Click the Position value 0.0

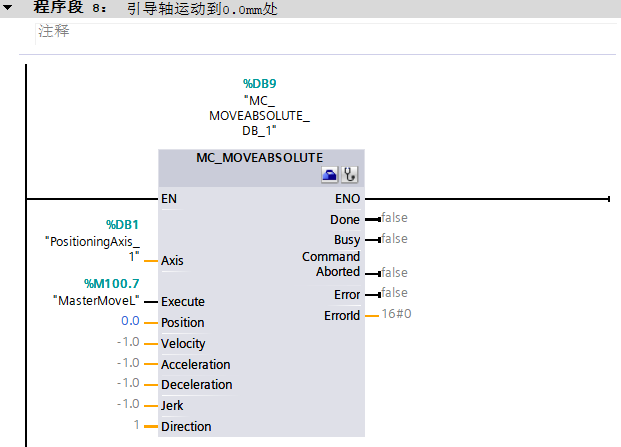pyautogui.click(x=129, y=322)
